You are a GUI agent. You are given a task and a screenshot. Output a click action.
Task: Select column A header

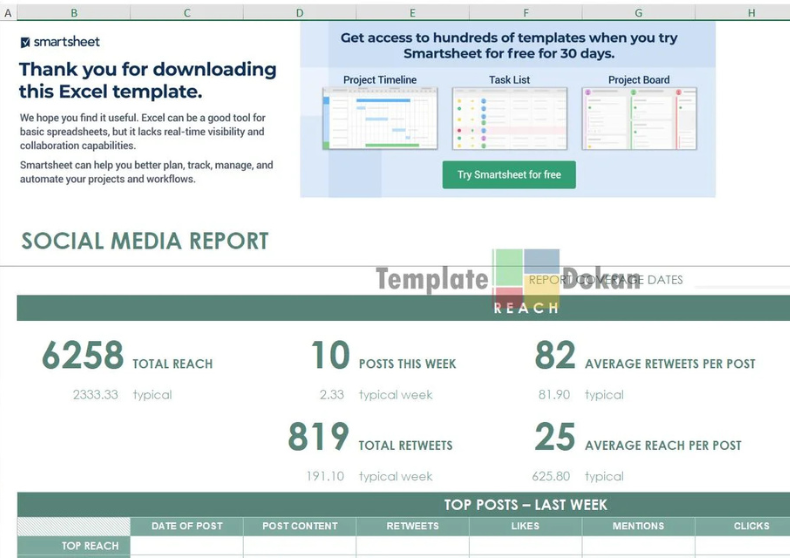(x=8, y=13)
